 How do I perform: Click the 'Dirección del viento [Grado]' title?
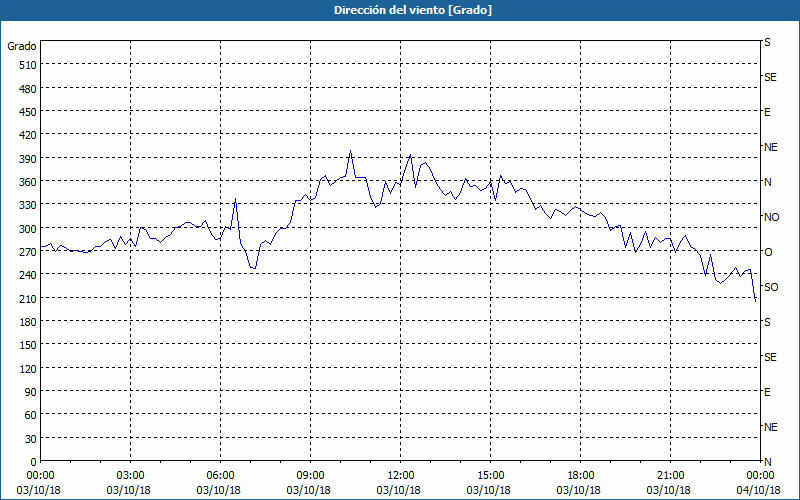(x=413, y=10)
